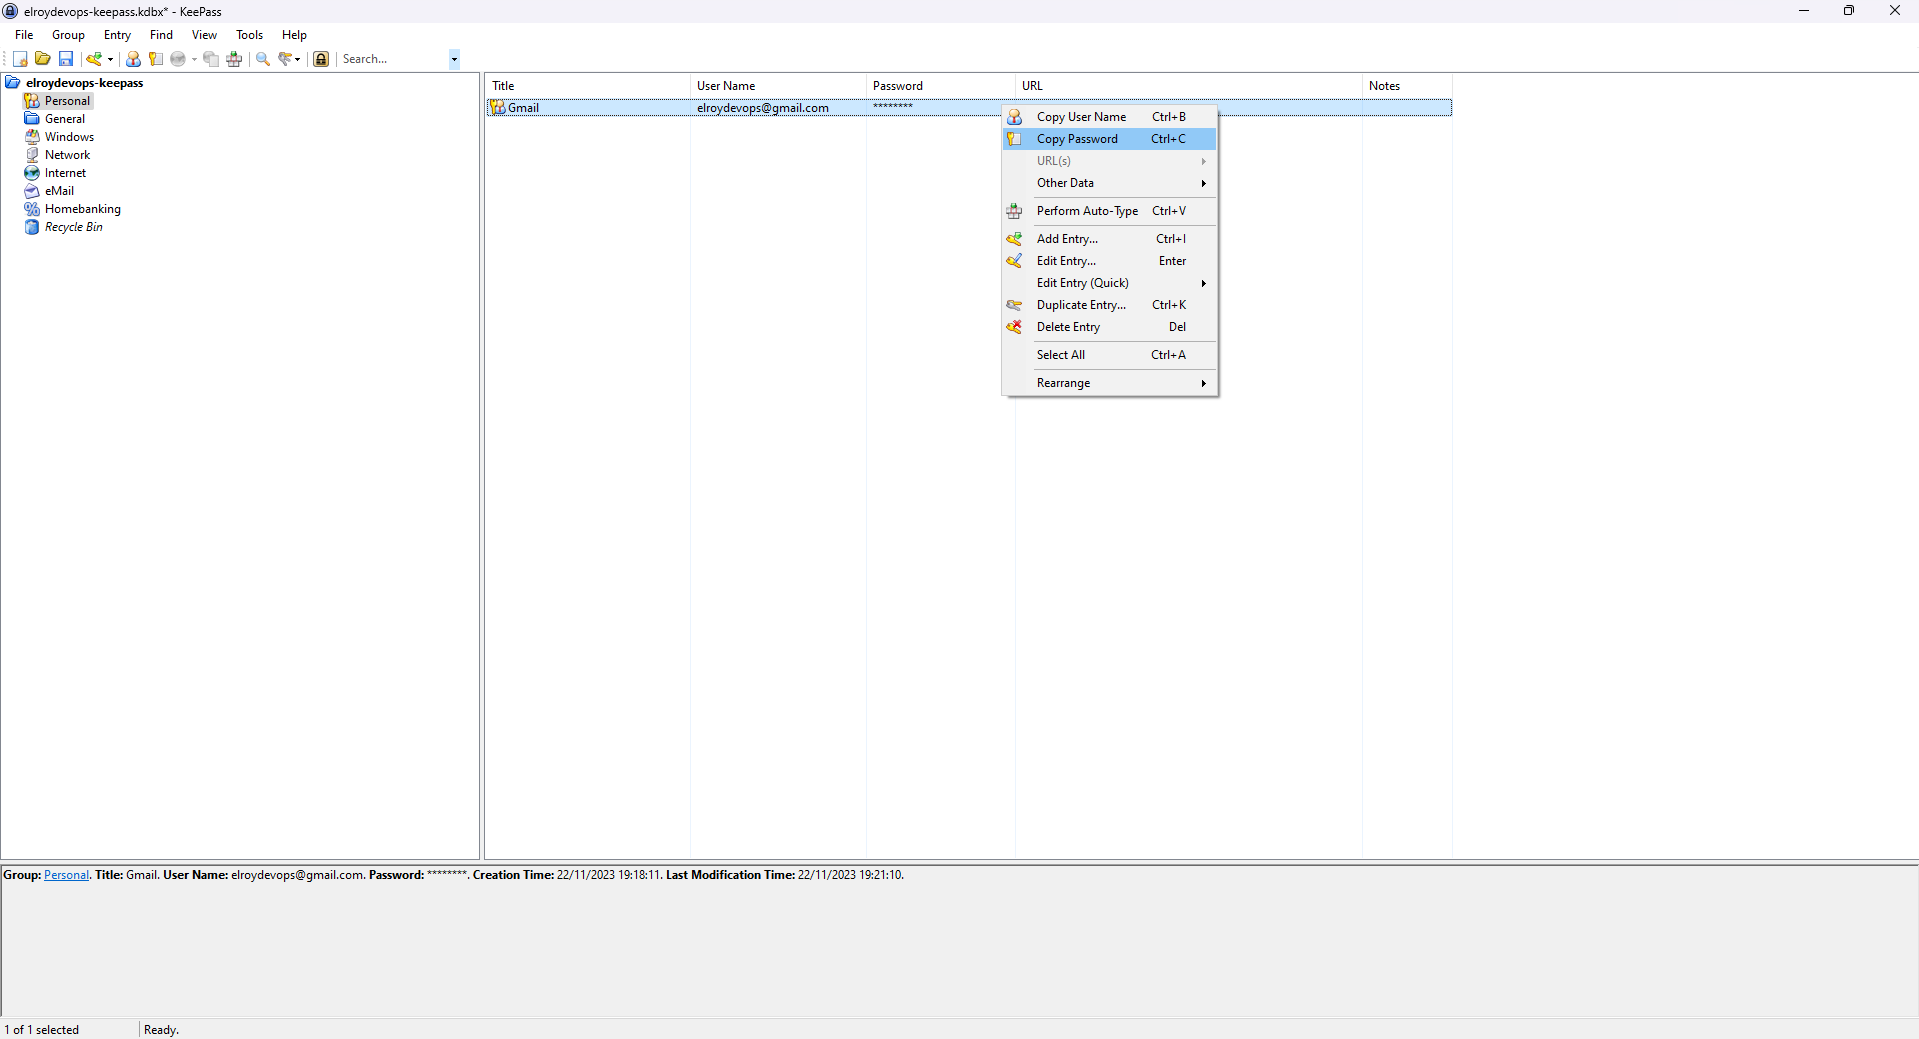This screenshot has width=1919, height=1039.
Task: Click the elroydevops@gmail.com user name cell
Action: tap(763, 108)
